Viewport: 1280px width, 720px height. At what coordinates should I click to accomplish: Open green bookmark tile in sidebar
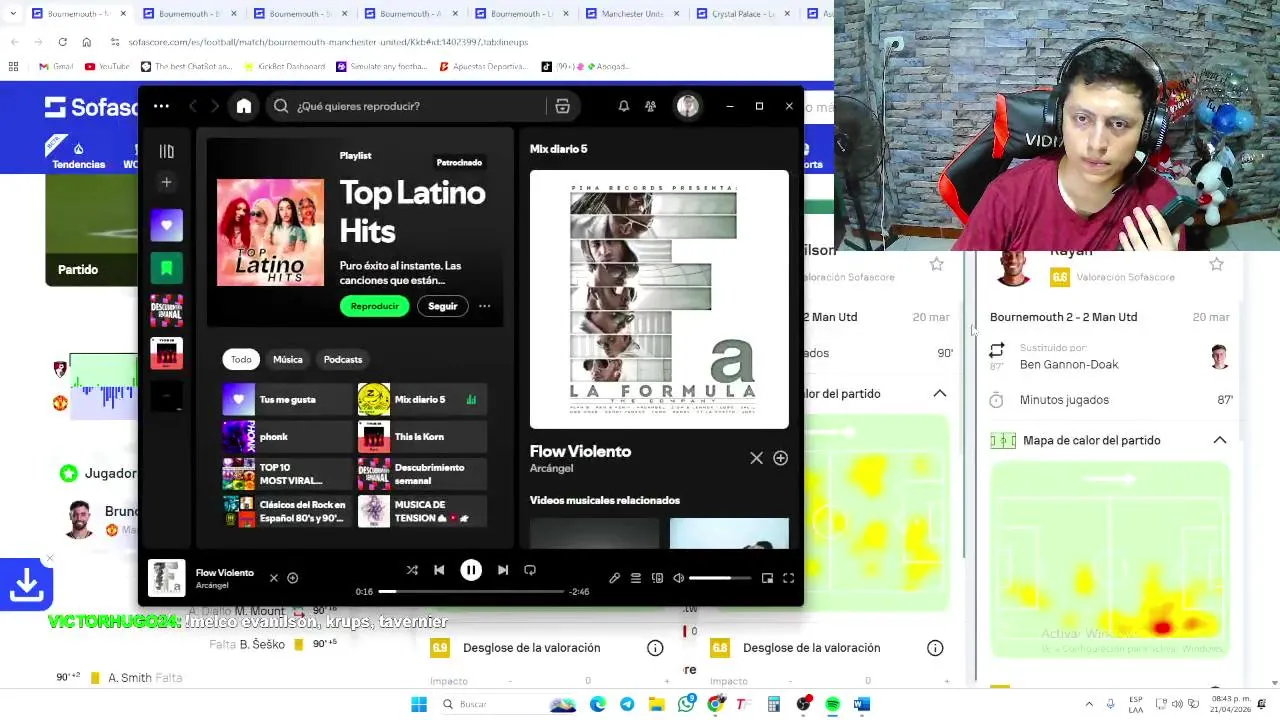(x=167, y=268)
